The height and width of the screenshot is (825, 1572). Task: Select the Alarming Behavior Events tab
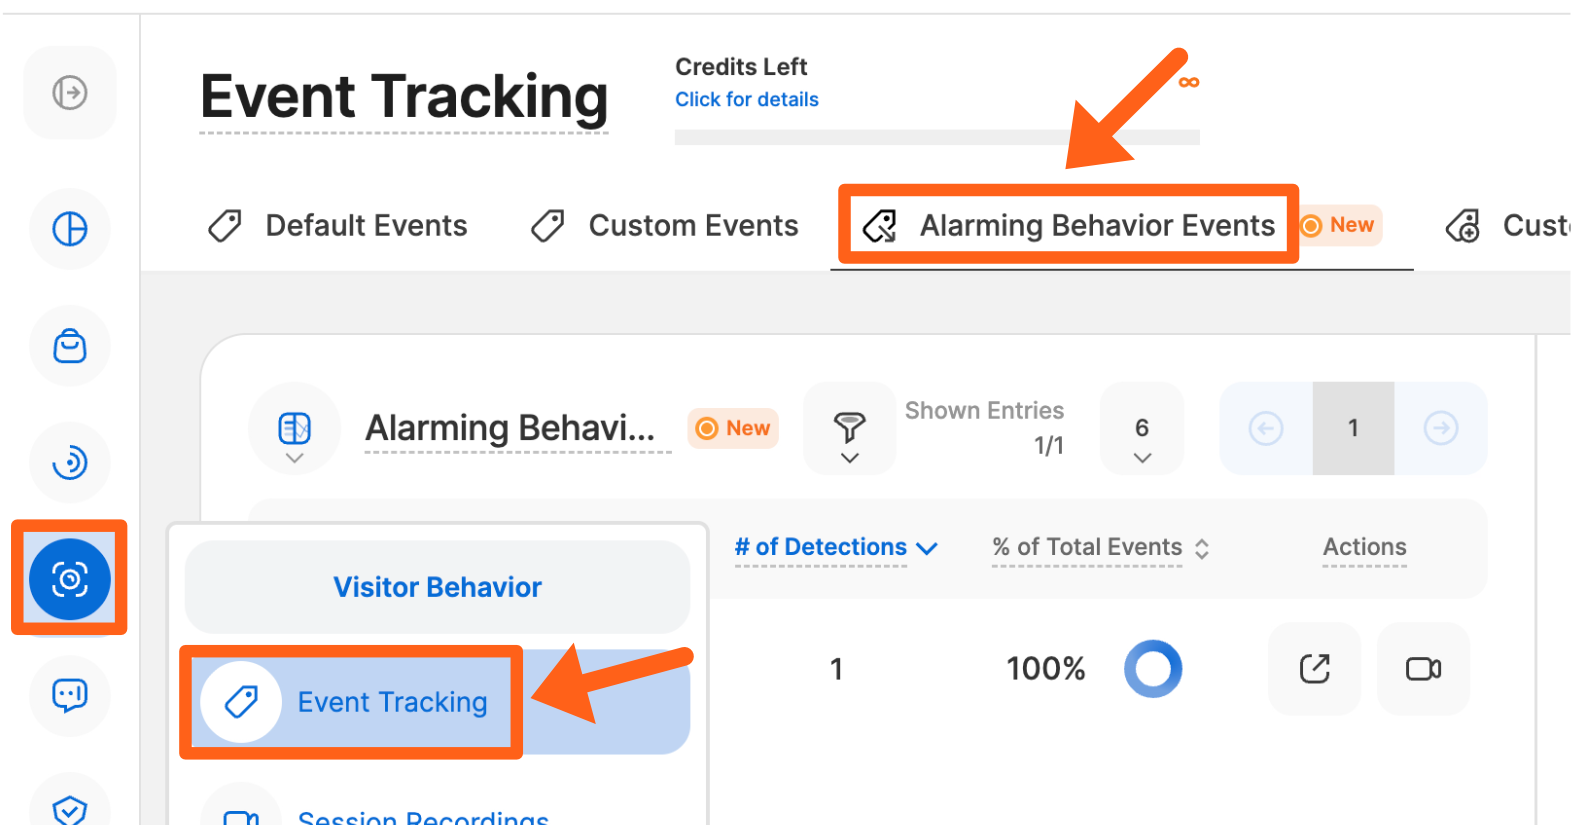point(1069,226)
